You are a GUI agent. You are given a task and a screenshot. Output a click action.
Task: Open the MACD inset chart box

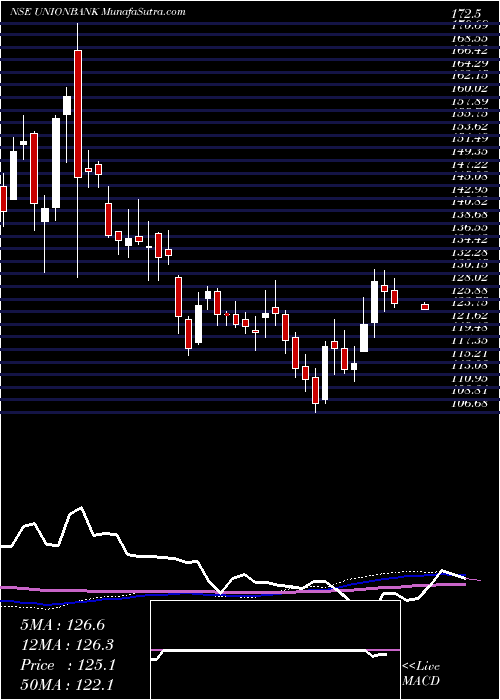(x=275, y=650)
